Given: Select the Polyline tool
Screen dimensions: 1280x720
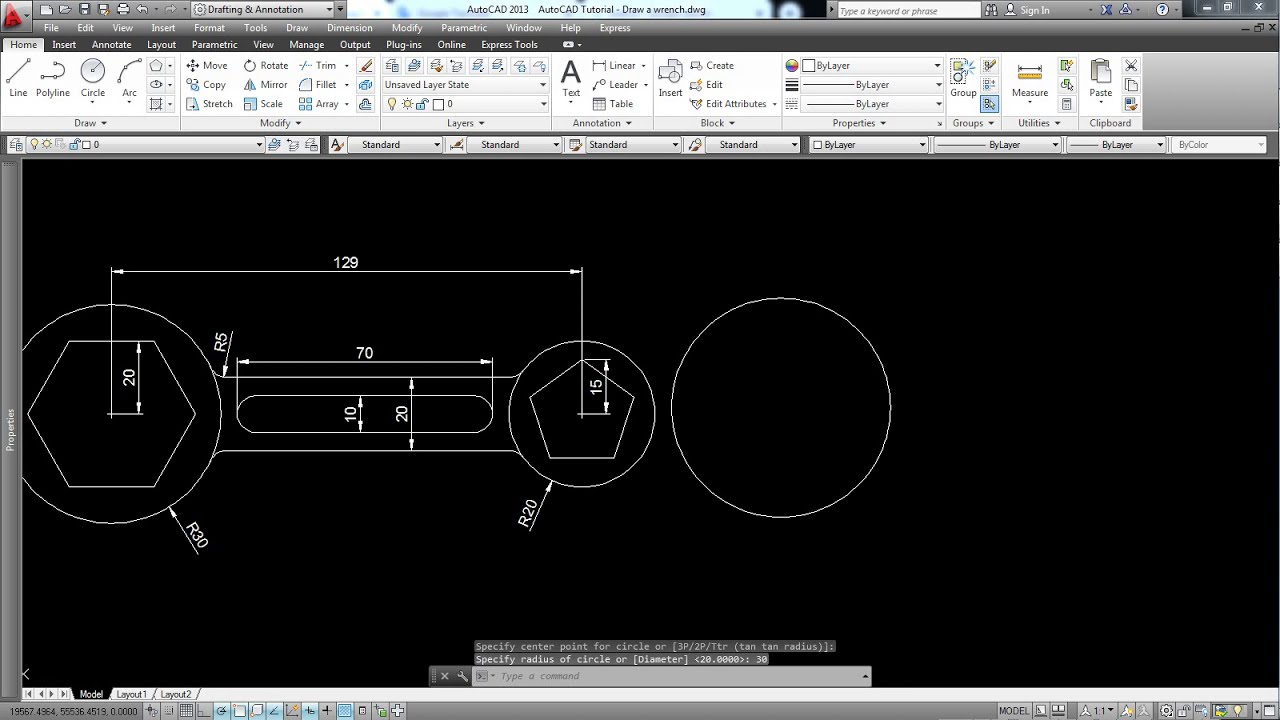Looking at the screenshot, I should (53, 79).
